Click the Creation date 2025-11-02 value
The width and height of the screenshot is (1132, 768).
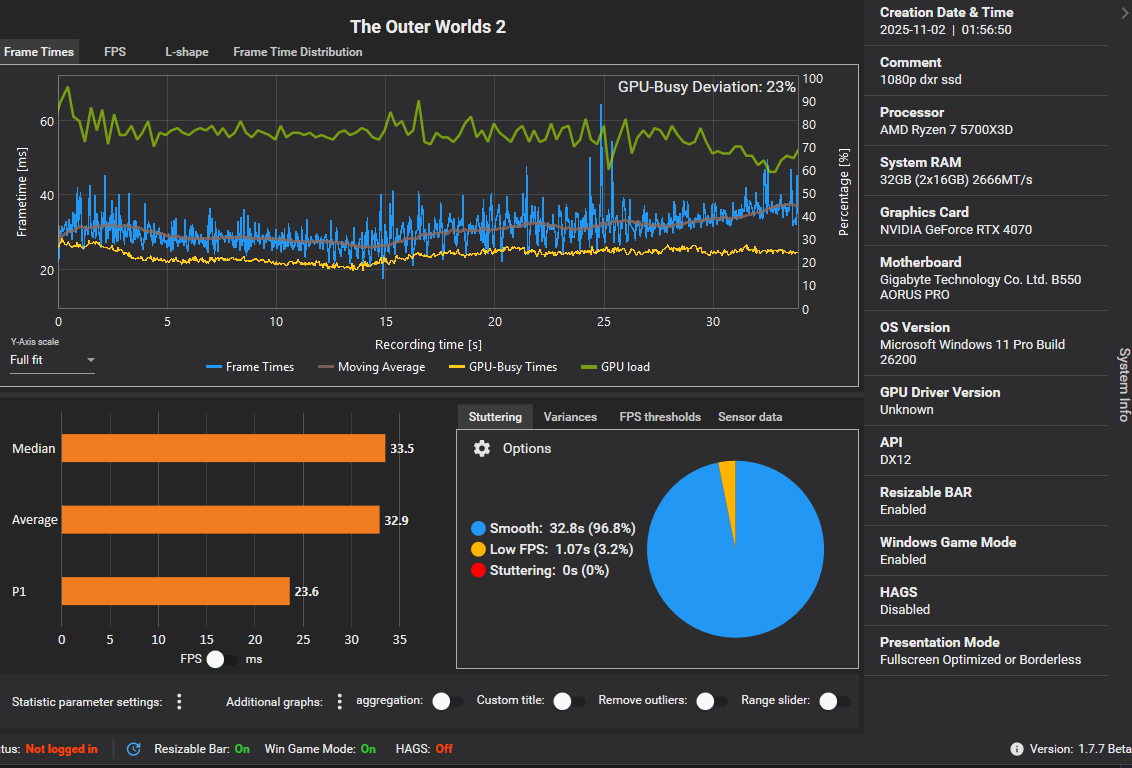(x=946, y=30)
